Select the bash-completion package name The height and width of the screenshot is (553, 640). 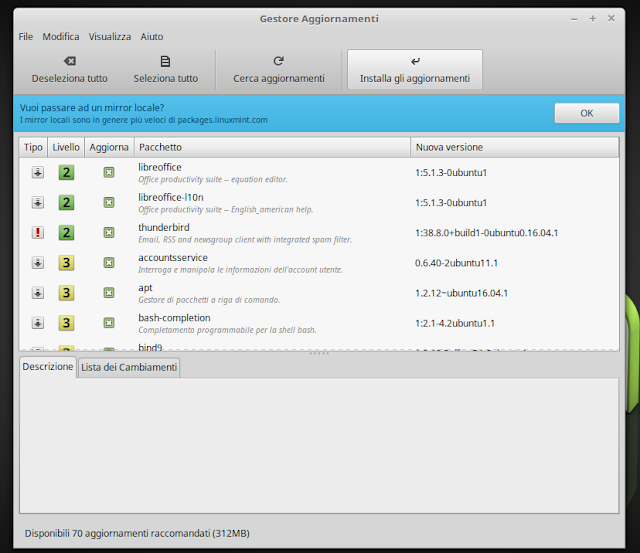pos(174,318)
